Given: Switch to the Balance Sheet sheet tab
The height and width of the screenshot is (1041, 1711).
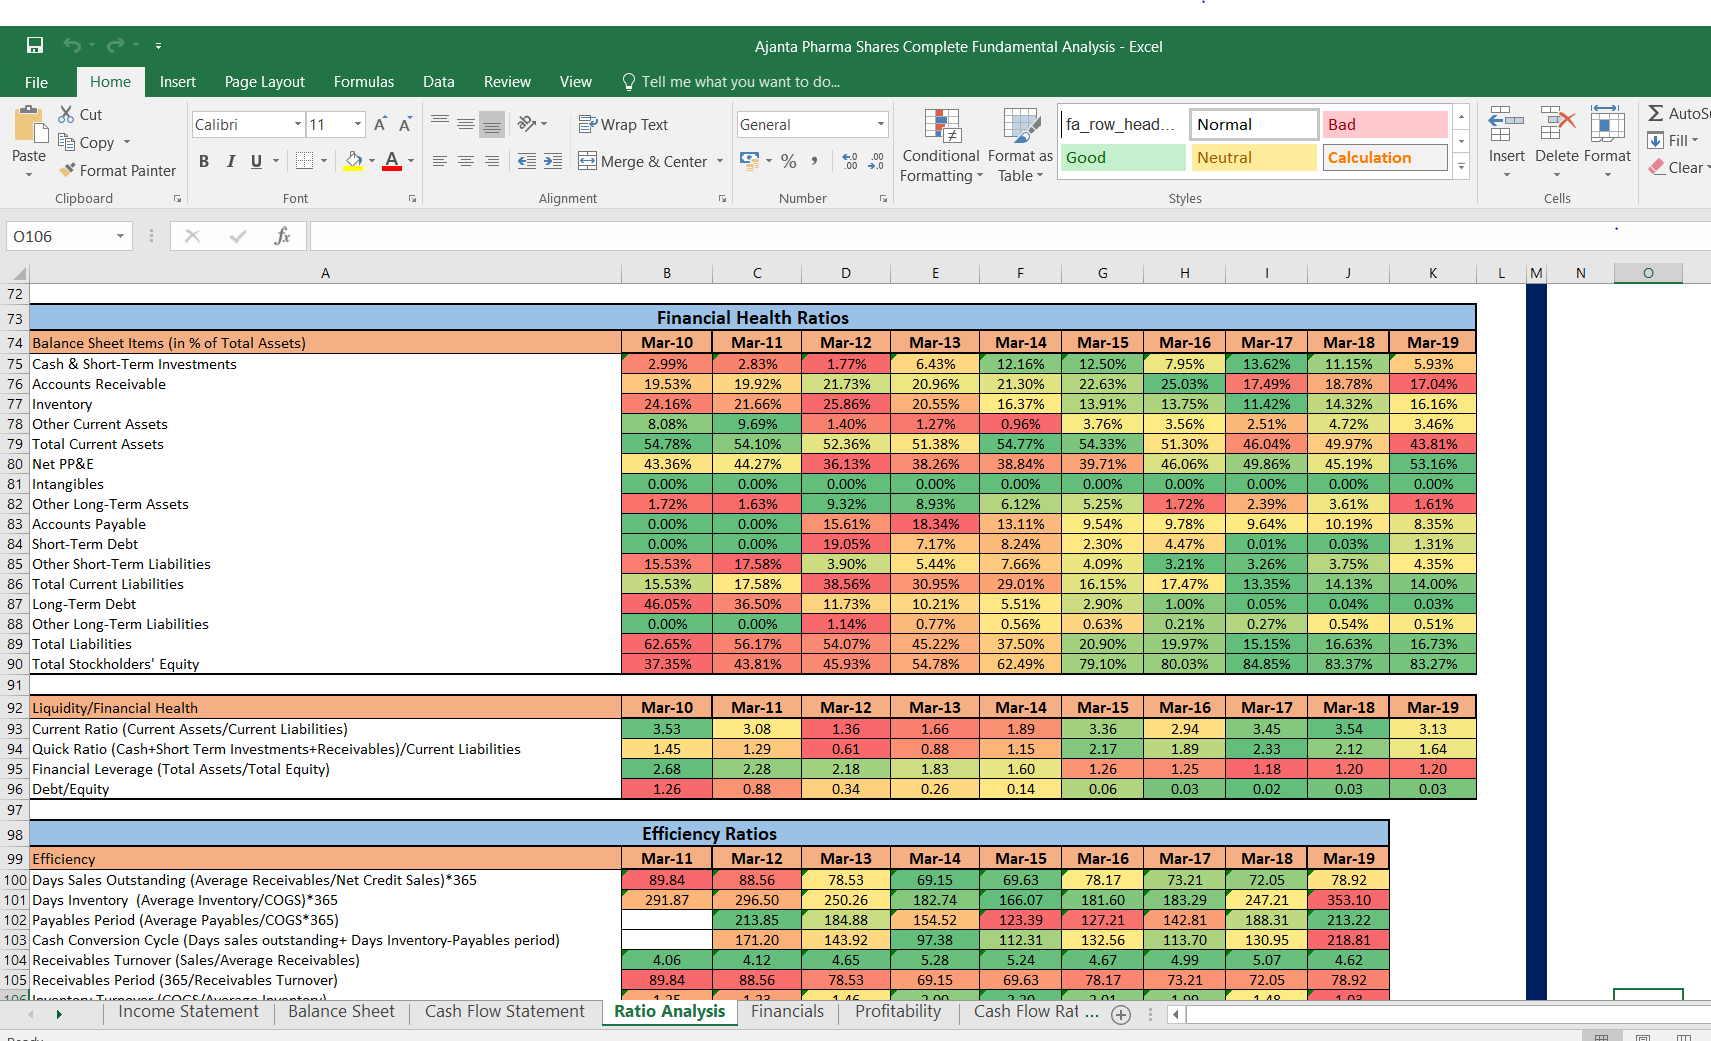Looking at the screenshot, I should pyautogui.click(x=342, y=1012).
